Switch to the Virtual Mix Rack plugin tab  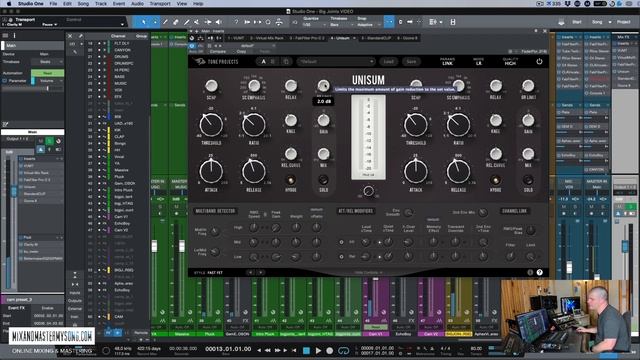[x=267, y=38]
